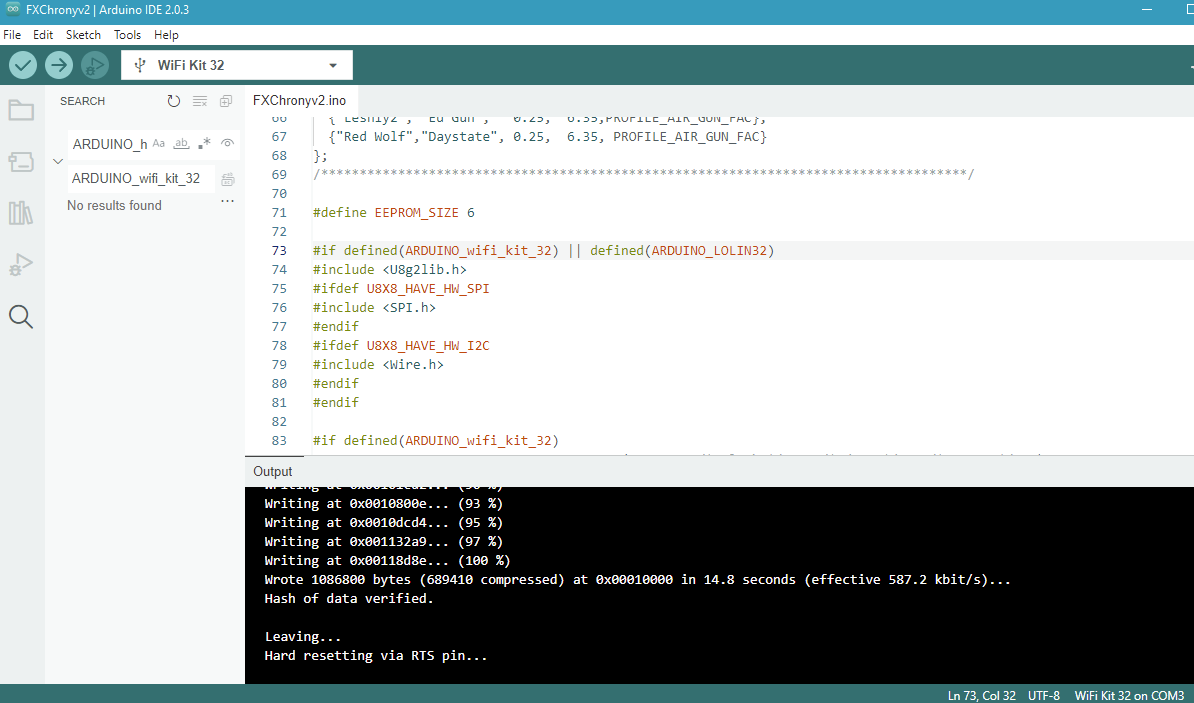Toggle Match Whole Word option
The height and width of the screenshot is (703, 1194).
click(181, 143)
